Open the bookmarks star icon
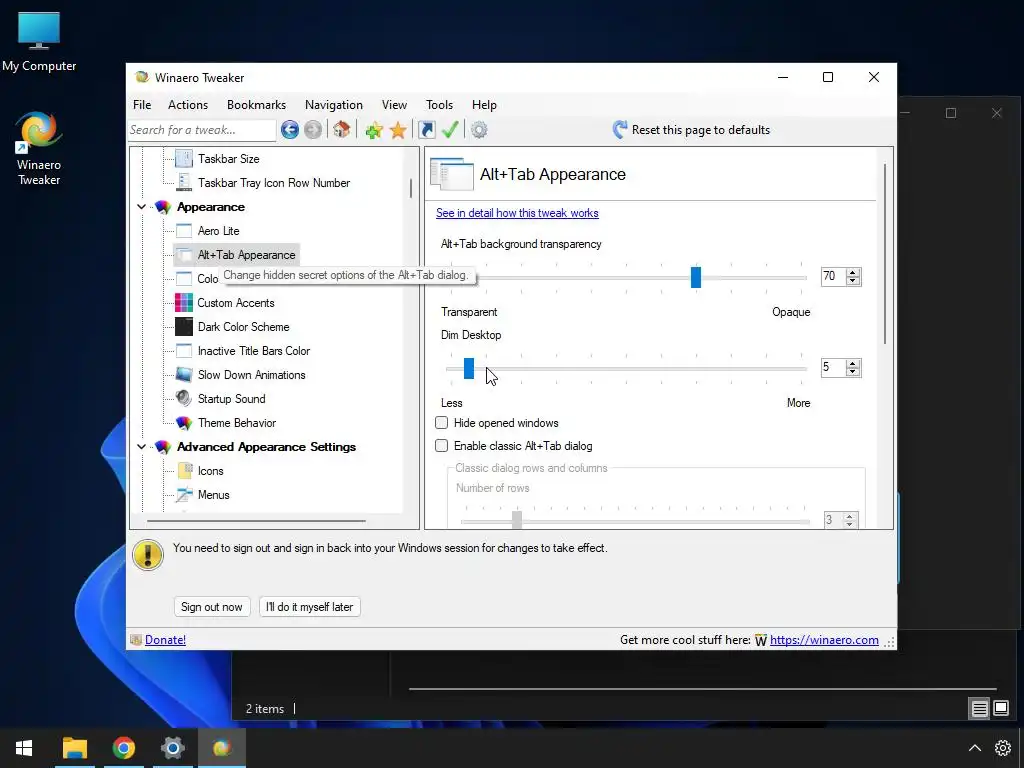1024x768 pixels. pyautogui.click(x=398, y=130)
